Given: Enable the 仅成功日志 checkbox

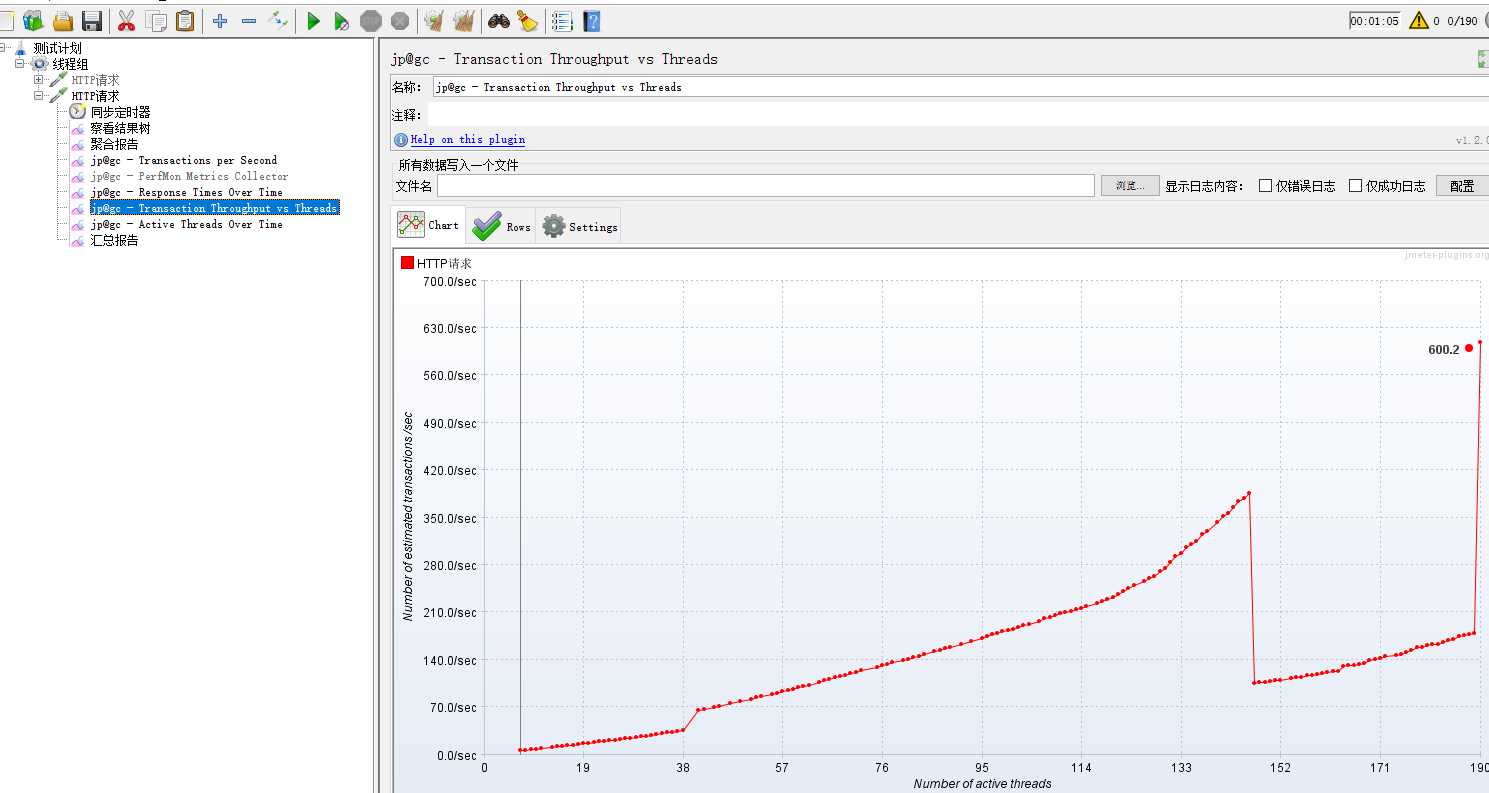Looking at the screenshot, I should point(1355,186).
